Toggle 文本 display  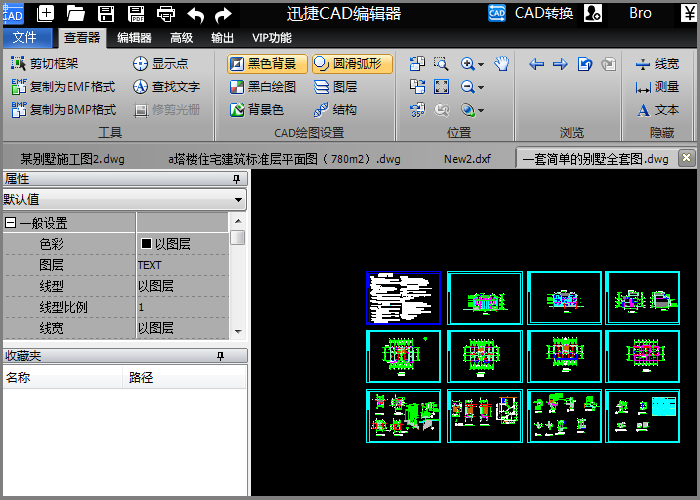pos(658,110)
